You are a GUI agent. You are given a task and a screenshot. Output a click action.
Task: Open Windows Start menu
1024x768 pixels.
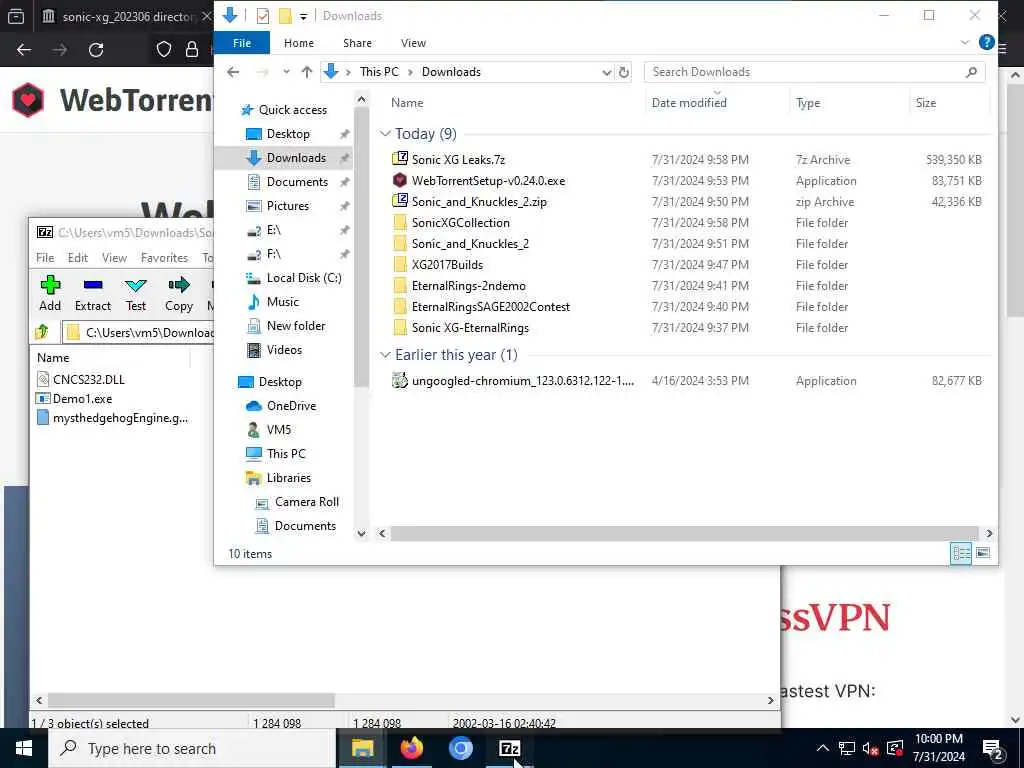point(24,748)
